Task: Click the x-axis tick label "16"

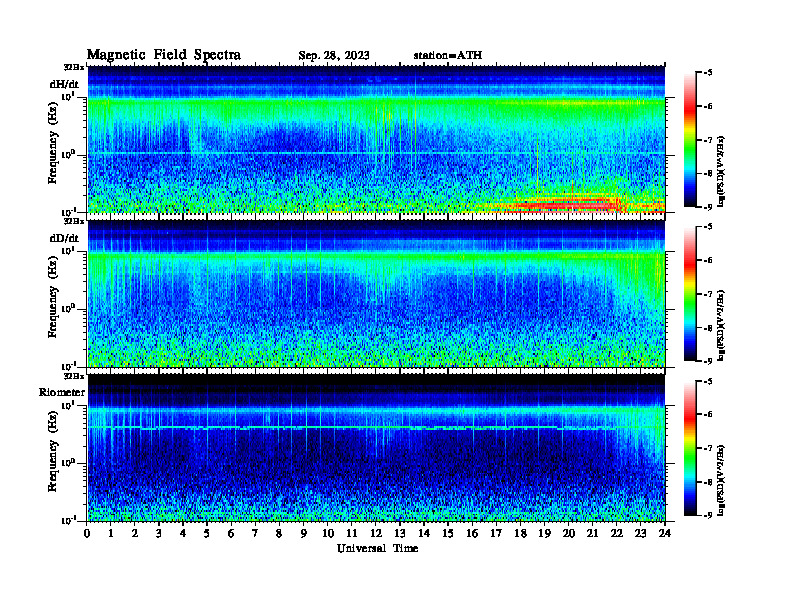Action: point(472,533)
